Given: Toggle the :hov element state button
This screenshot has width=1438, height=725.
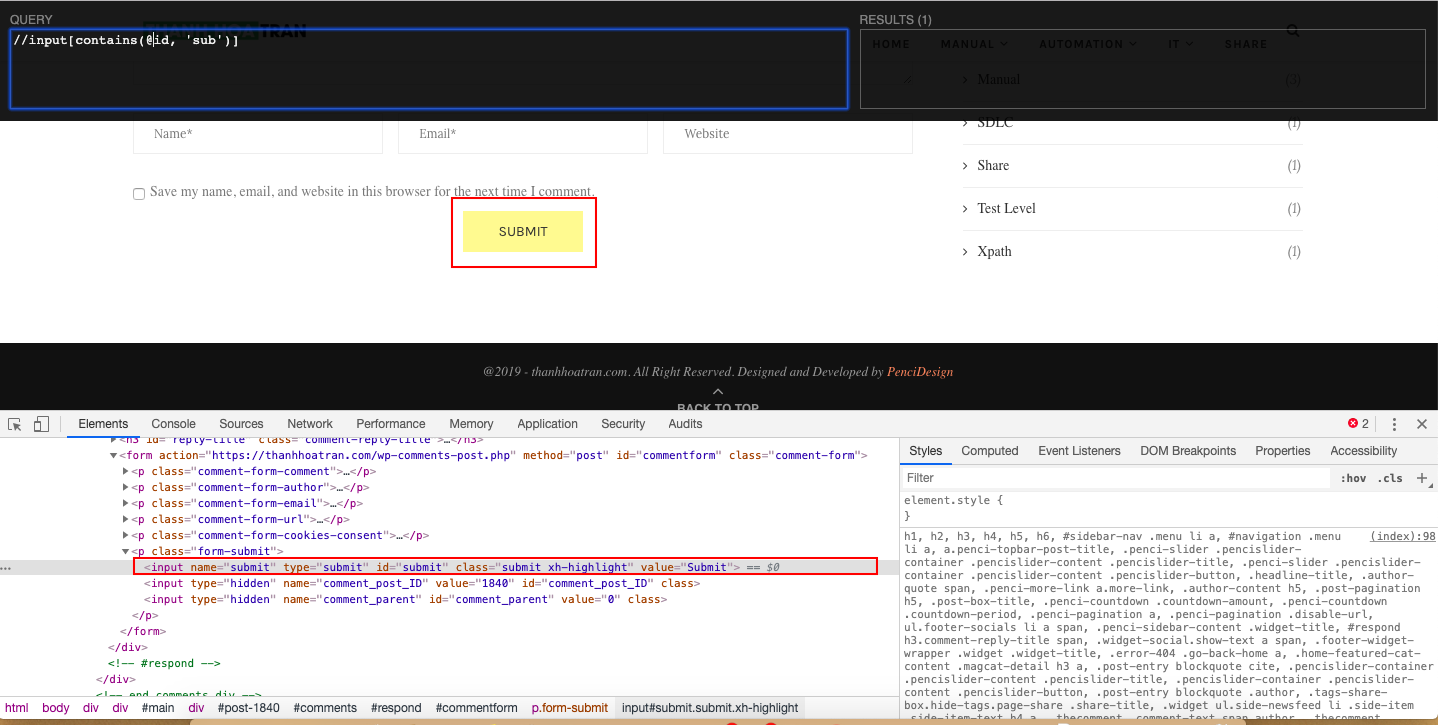Looking at the screenshot, I should coord(1353,478).
